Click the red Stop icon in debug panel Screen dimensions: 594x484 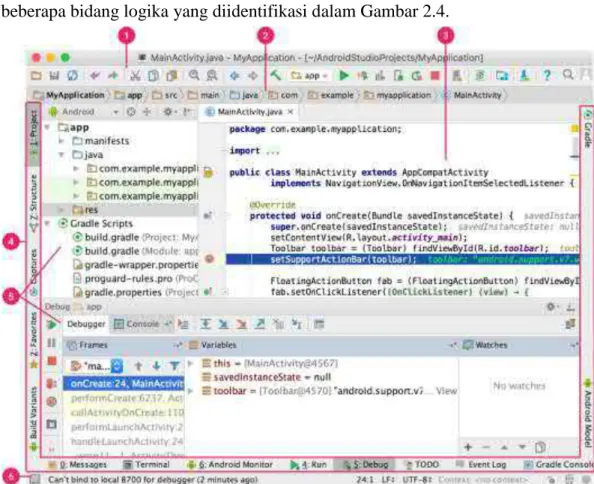52,361
